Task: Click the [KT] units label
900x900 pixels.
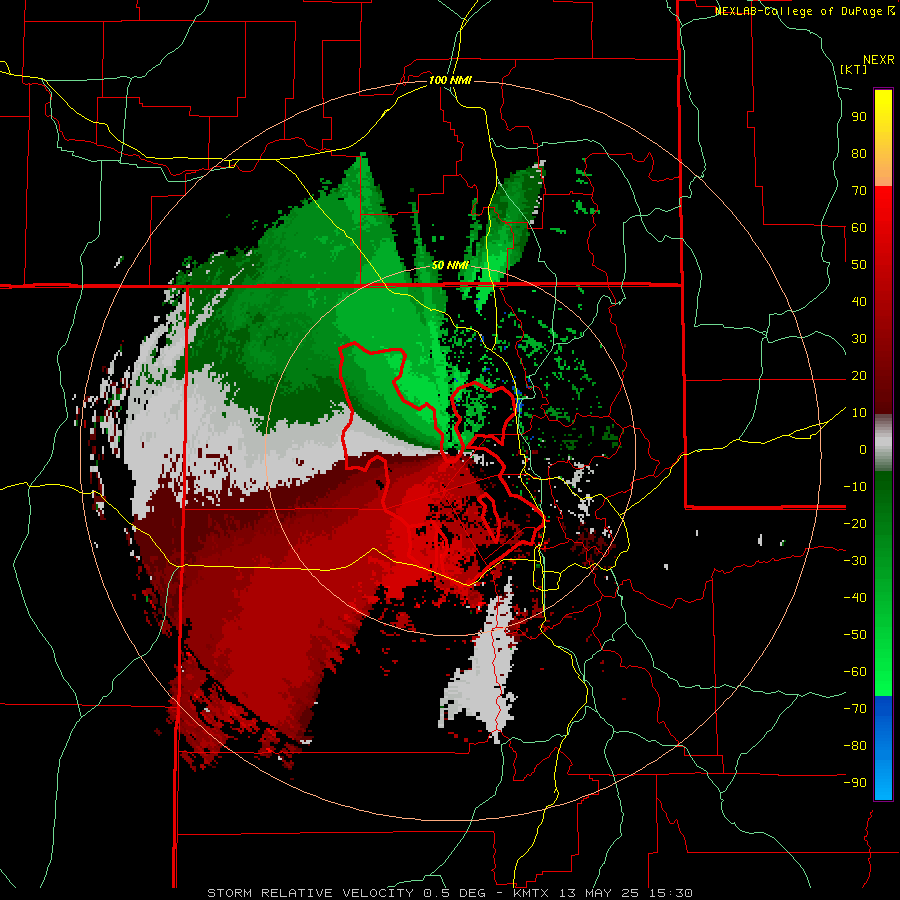Action: (x=853, y=69)
